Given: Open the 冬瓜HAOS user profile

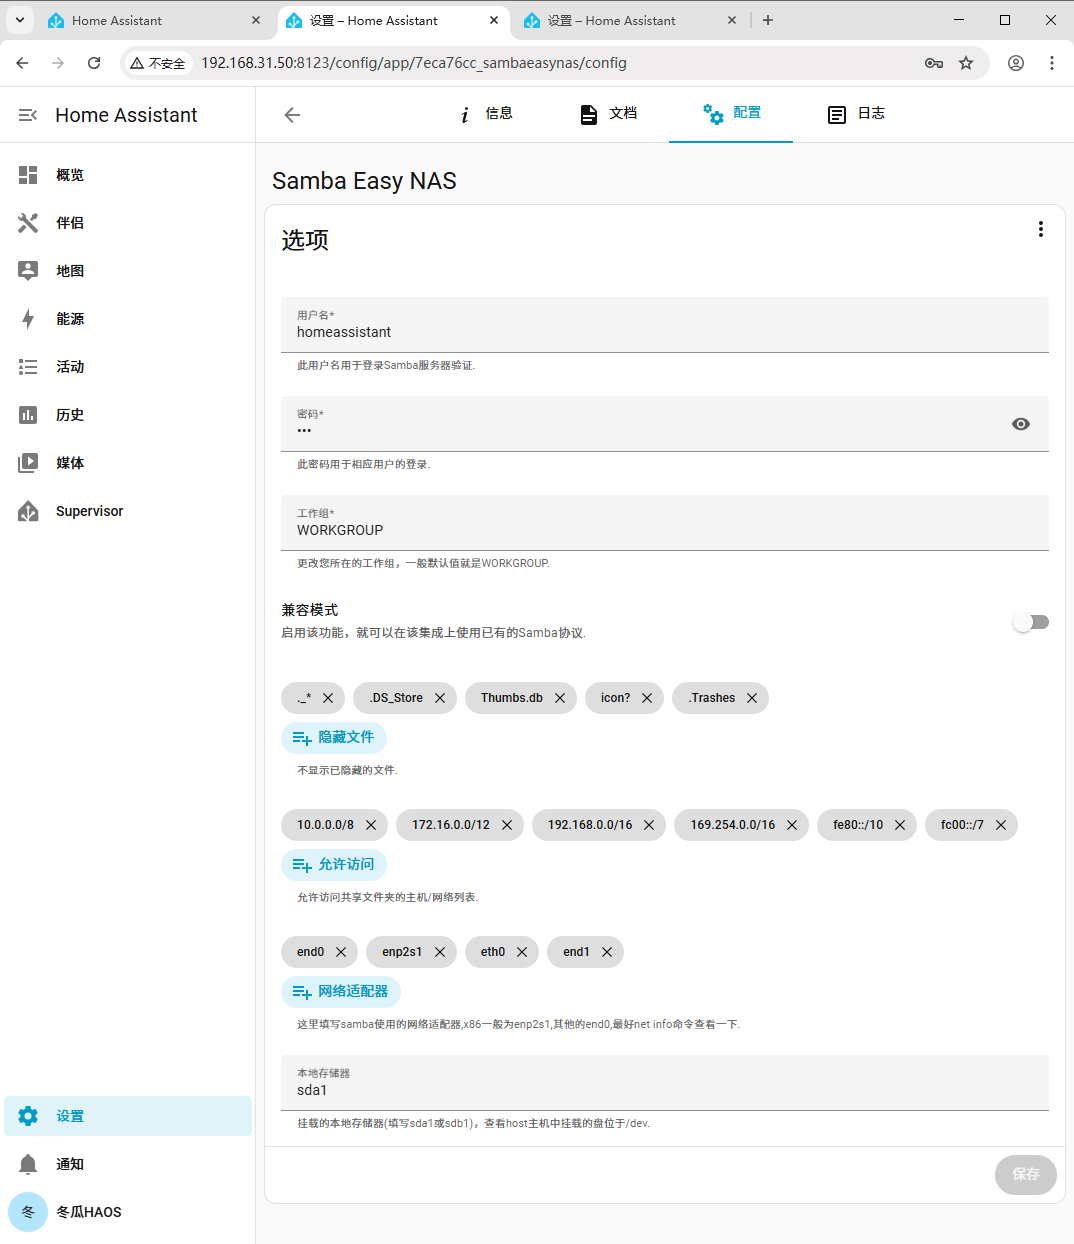Looking at the screenshot, I should point(128,1212).
